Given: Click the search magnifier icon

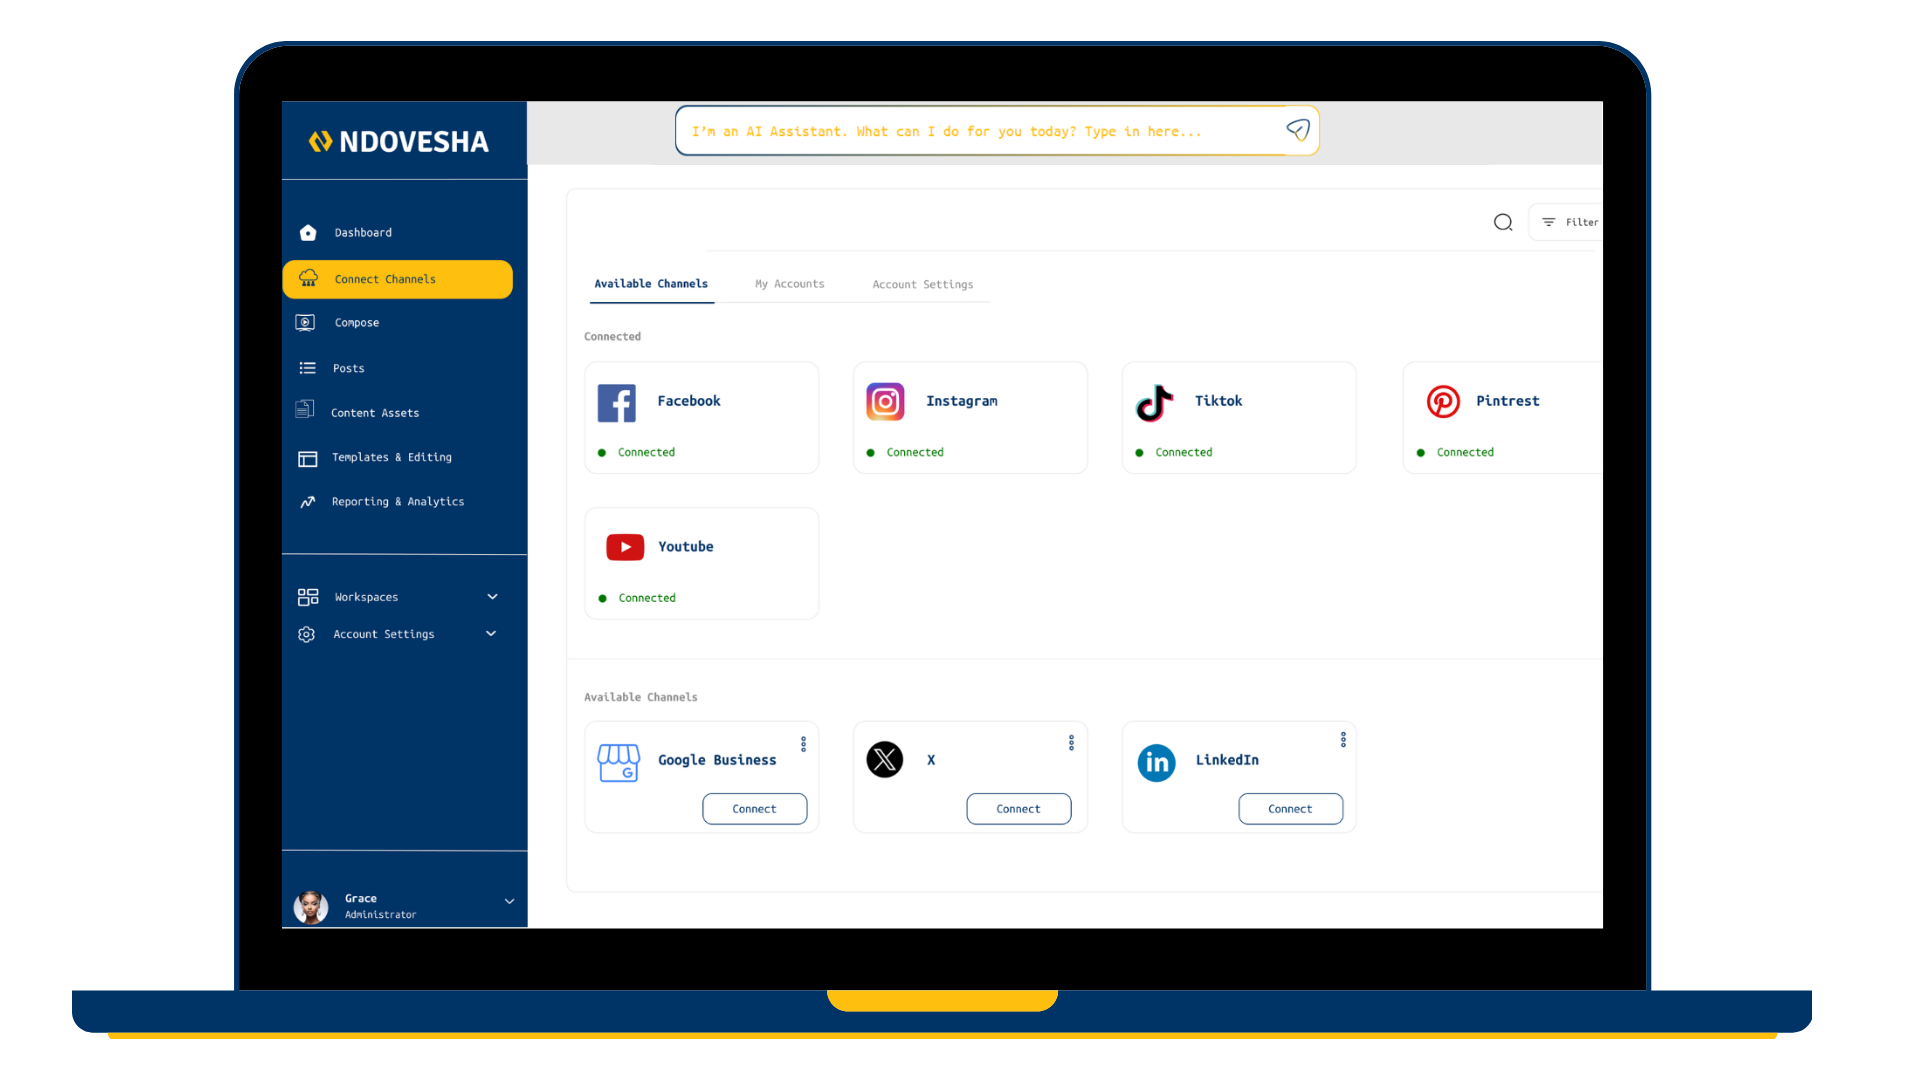Looking at the screenshot, I should point(1503,222).
